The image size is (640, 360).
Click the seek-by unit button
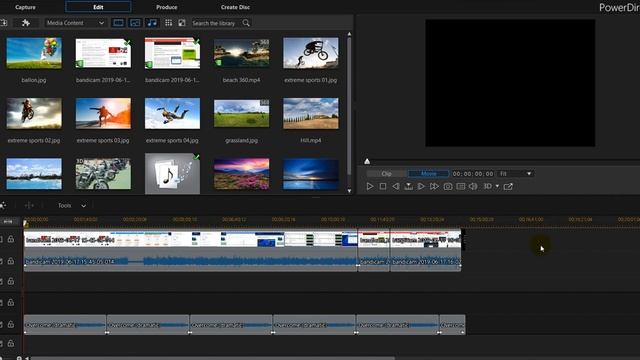[408, 186]
